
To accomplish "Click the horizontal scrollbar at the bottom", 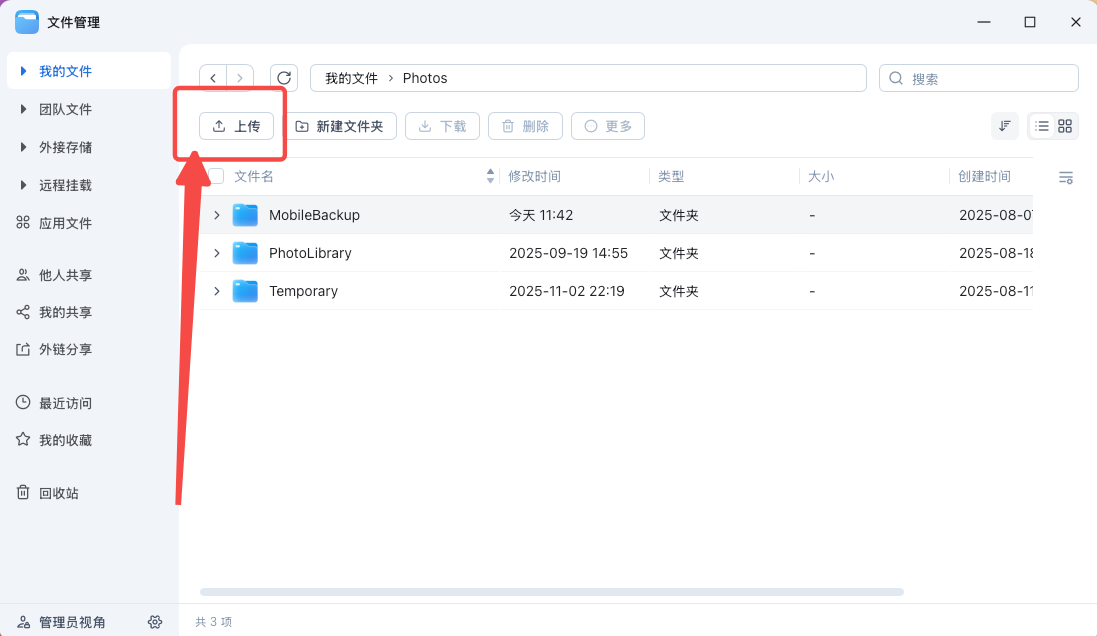I will point(552,592).
